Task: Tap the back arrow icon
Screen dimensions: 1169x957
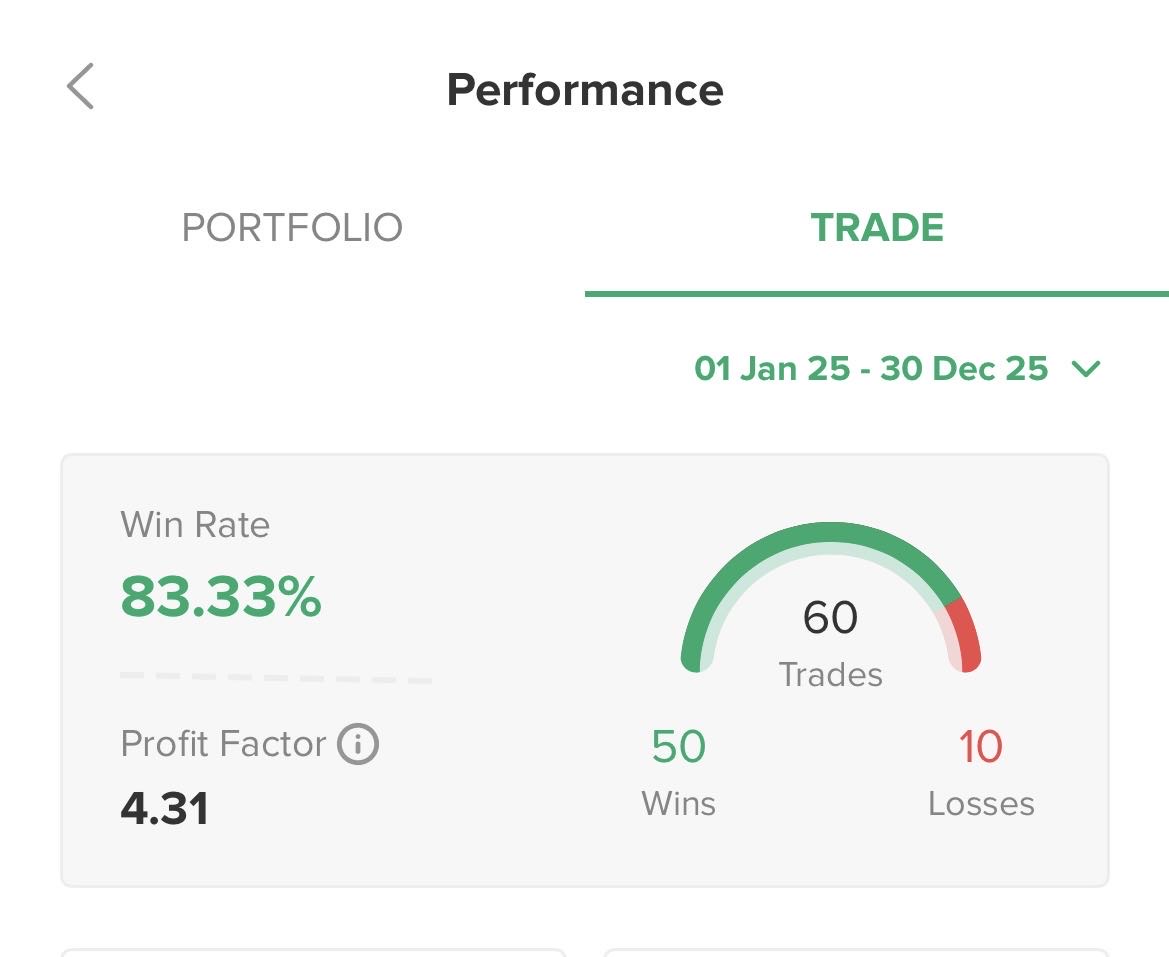Action: click(x=80, y=86)
